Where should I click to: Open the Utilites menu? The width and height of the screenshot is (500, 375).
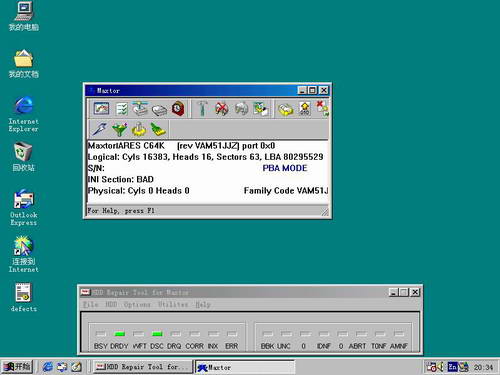(x=173, y=304)
